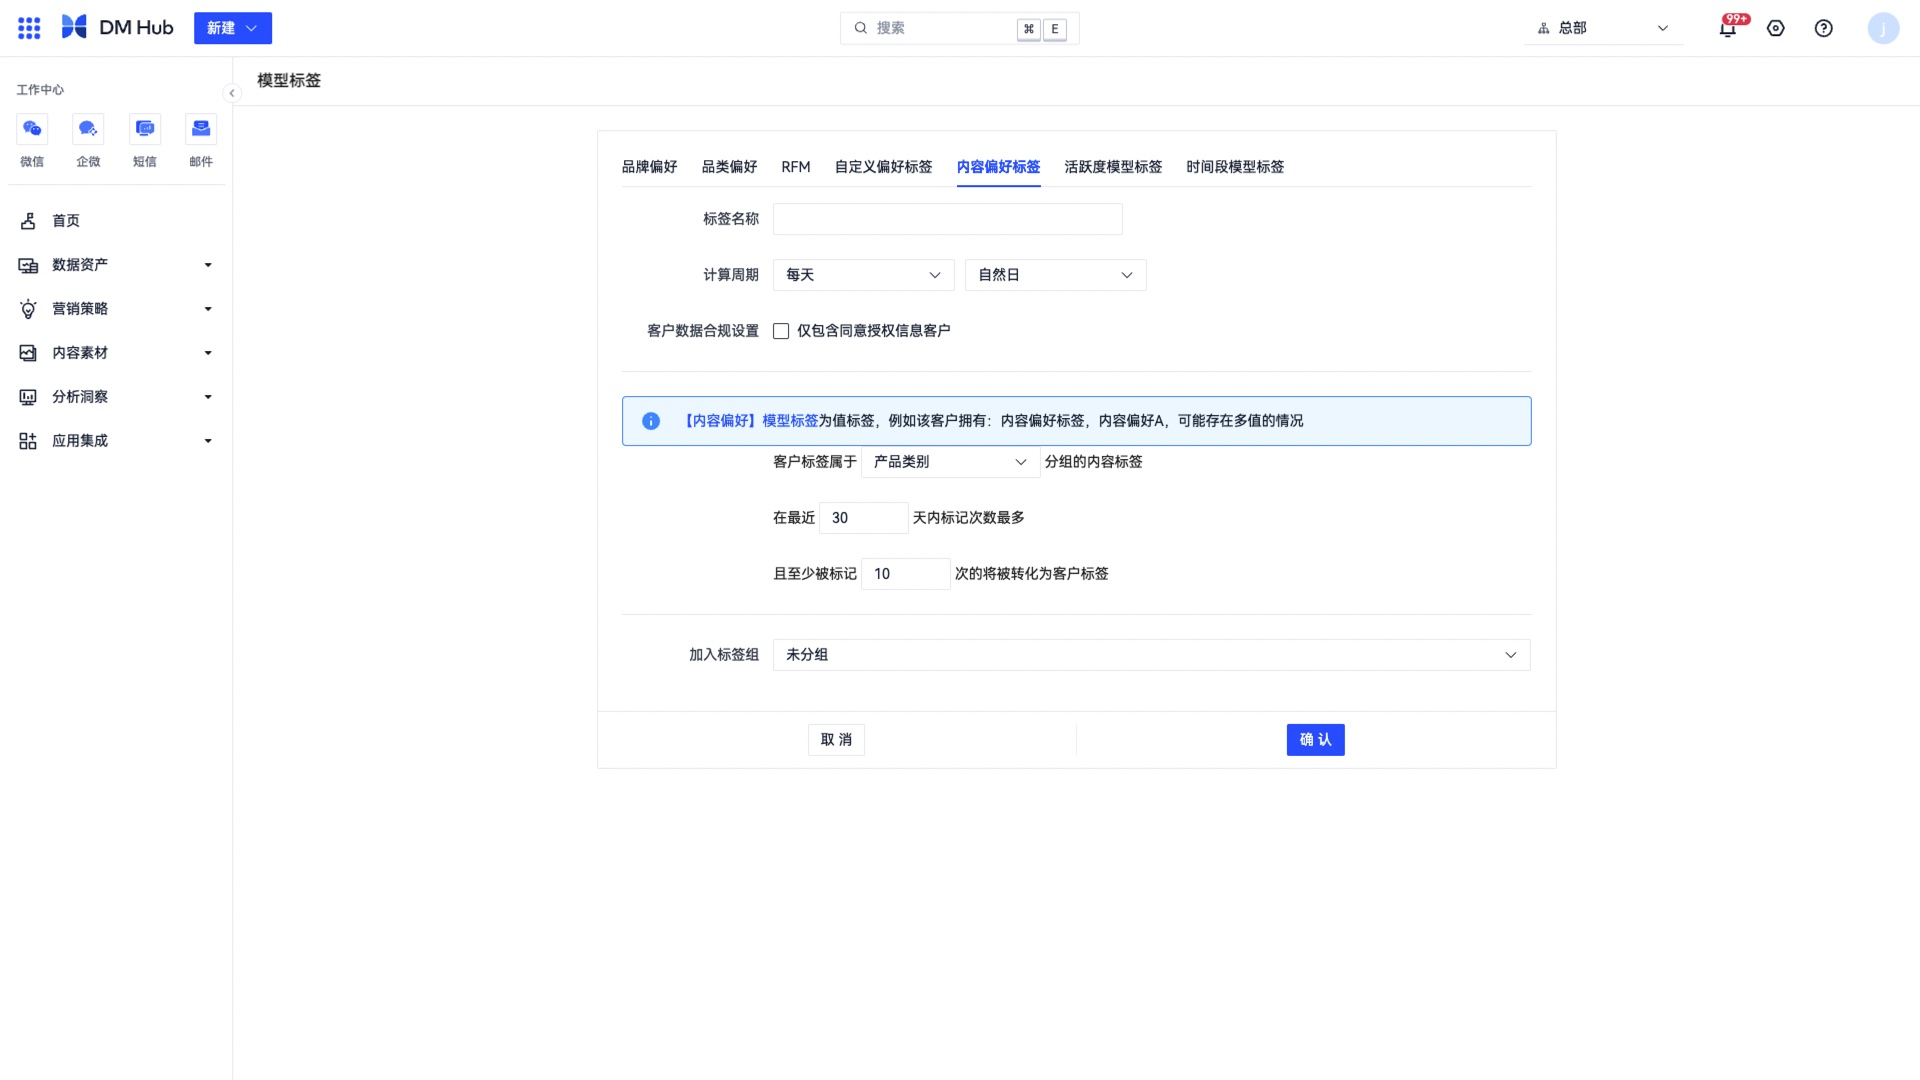1920x1080 pixels.
Task: Switch to the 活跃度模型标签 tab
Action: 1114,167
